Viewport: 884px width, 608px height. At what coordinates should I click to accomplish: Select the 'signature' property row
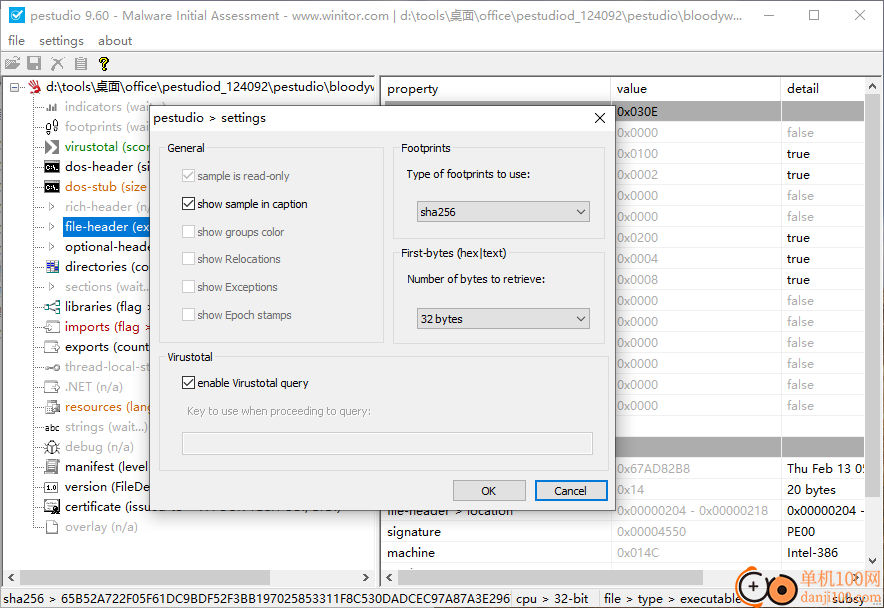(x=623, y=532)
